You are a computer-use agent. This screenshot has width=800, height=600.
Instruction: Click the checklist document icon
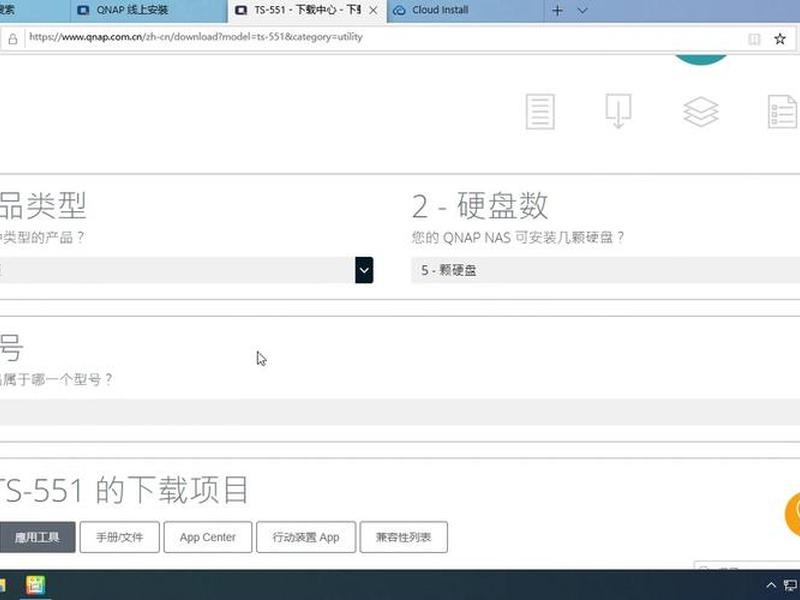(783, 111)
